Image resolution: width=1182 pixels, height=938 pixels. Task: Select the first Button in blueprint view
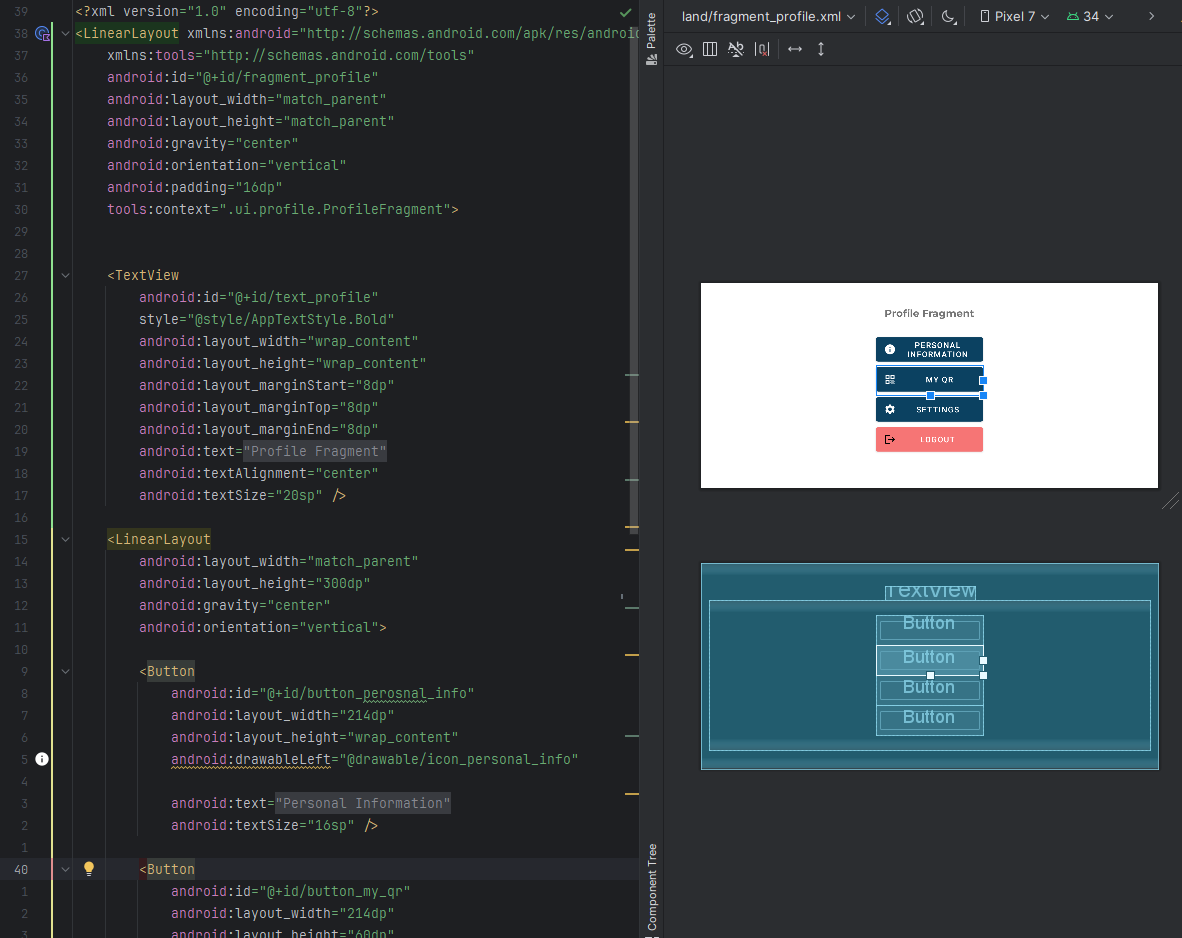929,629
